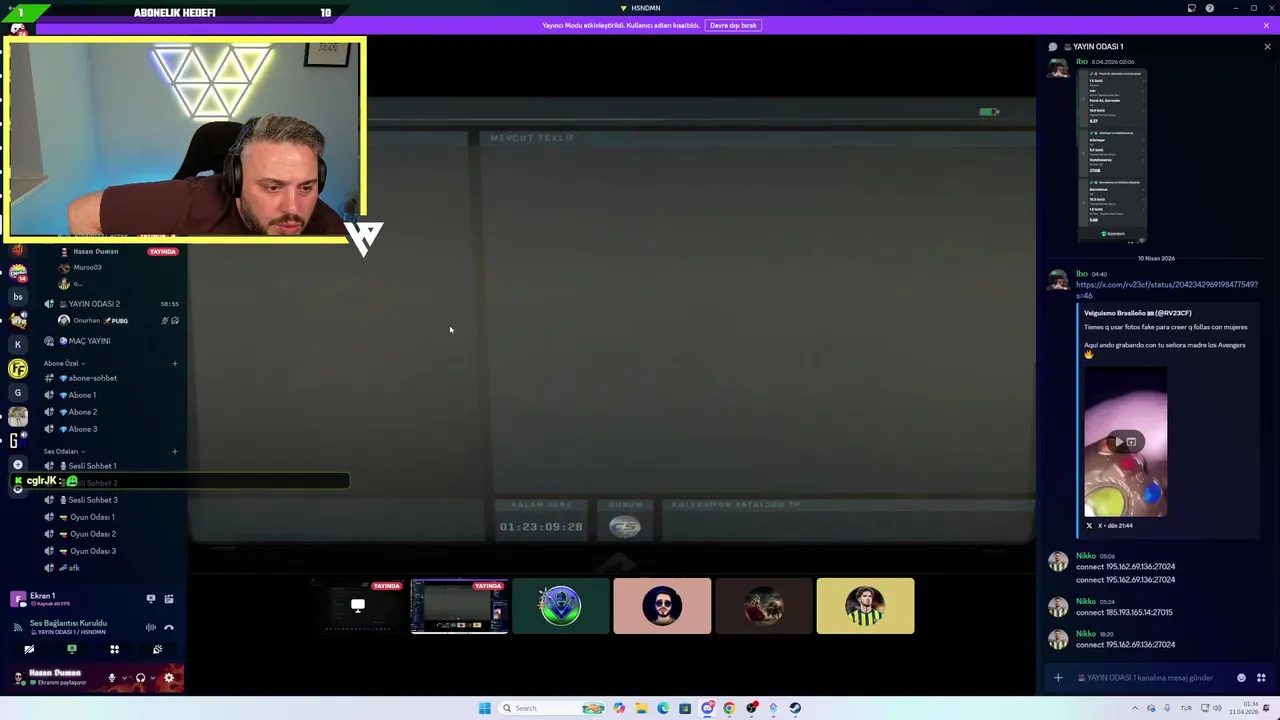Open the 'G' server icon
This screenshot has height=720, width=1280.
click(18, 393)
